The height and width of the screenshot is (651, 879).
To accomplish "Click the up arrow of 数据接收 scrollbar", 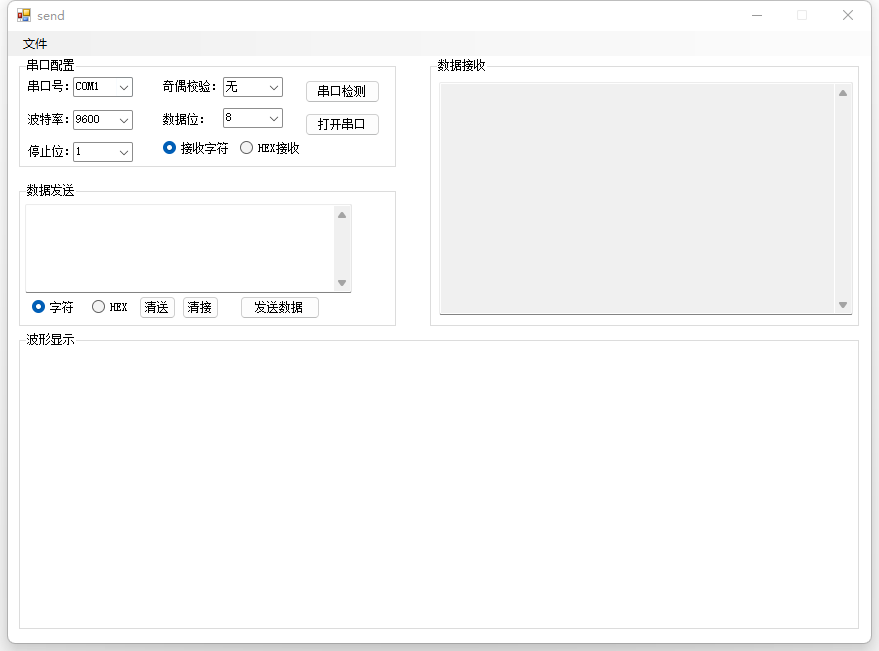I will (843, 93).
